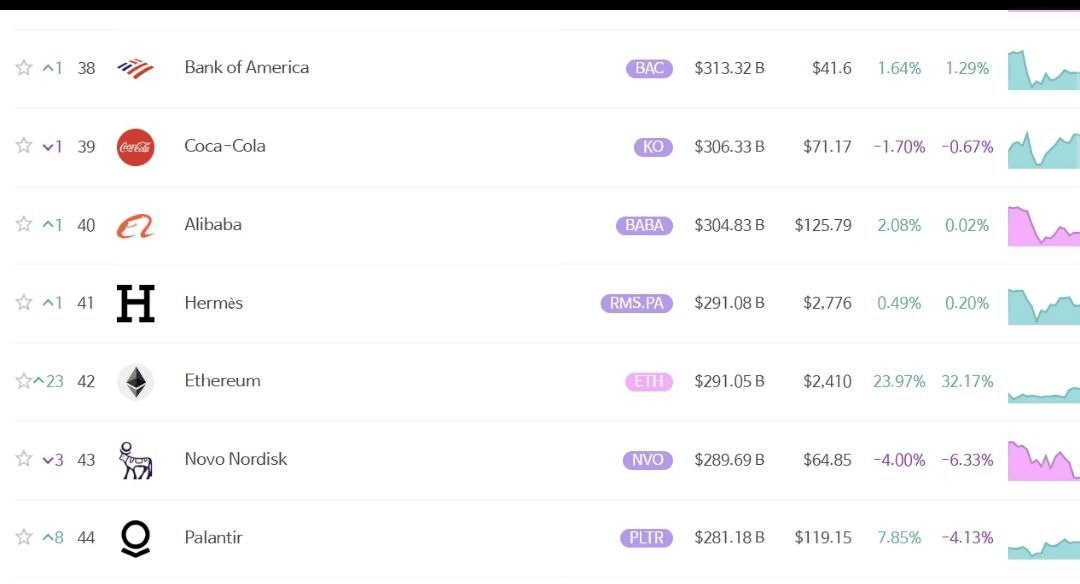The image size is (1080, 584).
Task: Open Coca-Cola price chart thumbnail
Action: pos(1043,149)
